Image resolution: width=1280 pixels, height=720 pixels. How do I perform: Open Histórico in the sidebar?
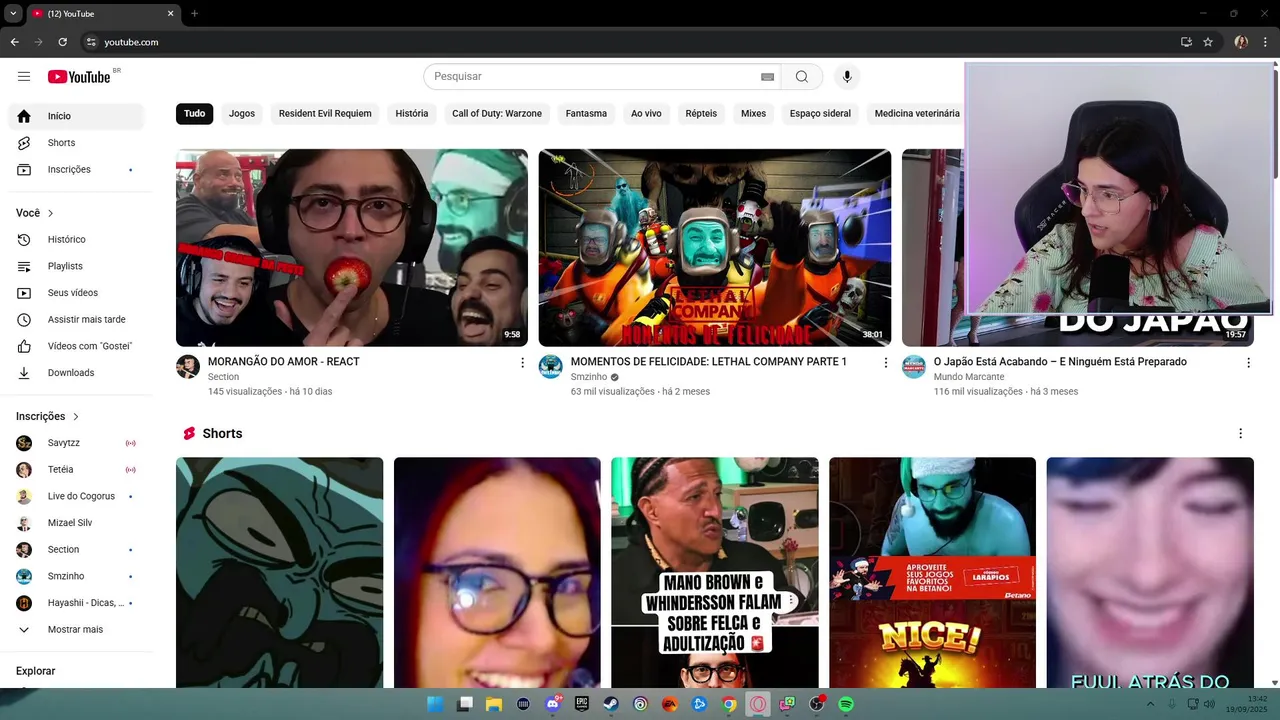[x=76, y=240]
